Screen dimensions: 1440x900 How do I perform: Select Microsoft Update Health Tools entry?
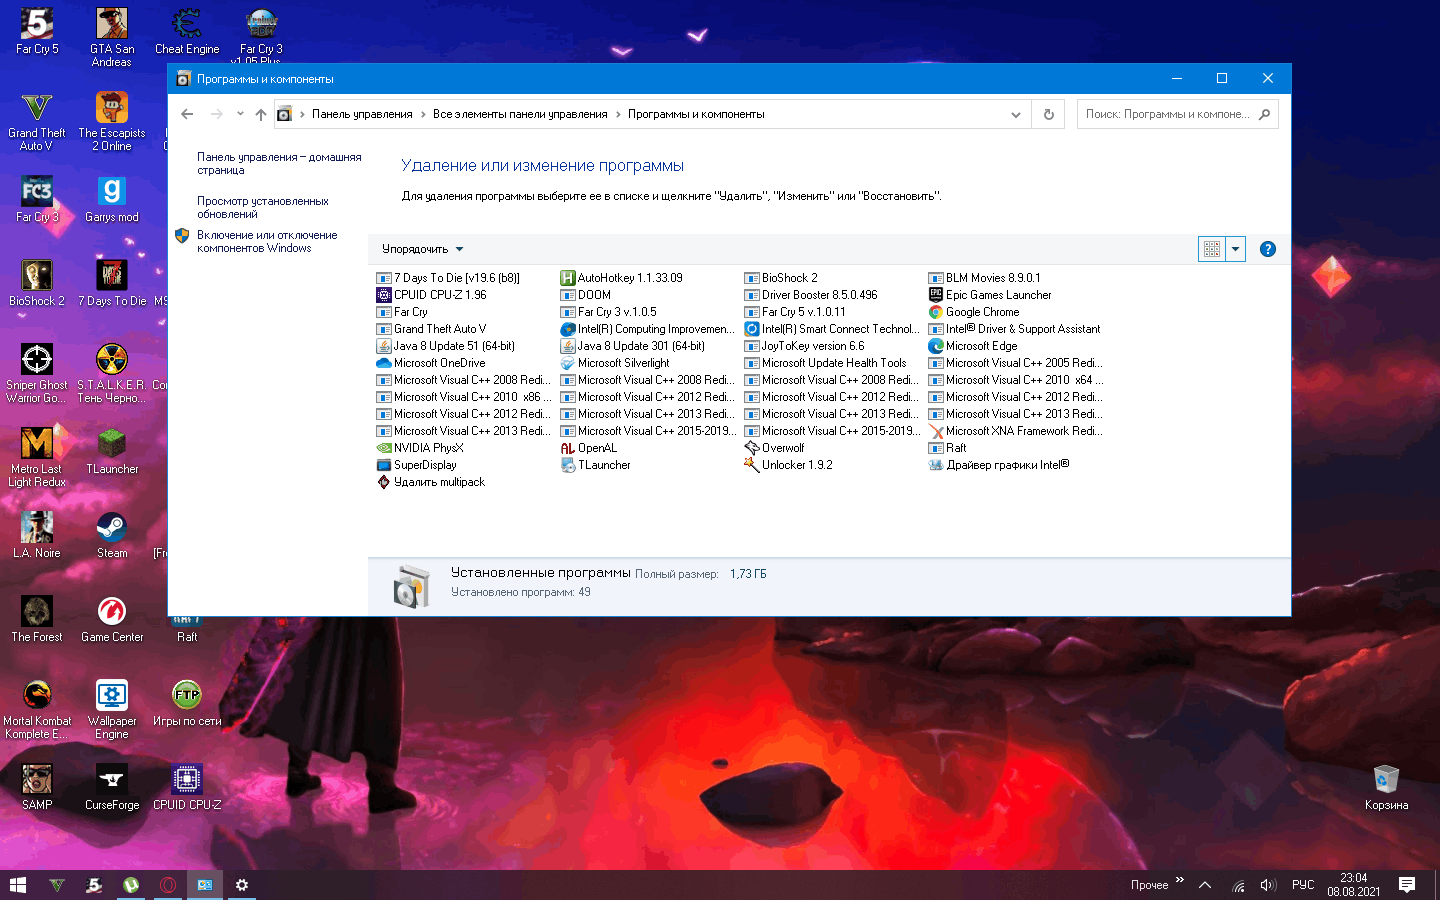click(x=826, y=363)
